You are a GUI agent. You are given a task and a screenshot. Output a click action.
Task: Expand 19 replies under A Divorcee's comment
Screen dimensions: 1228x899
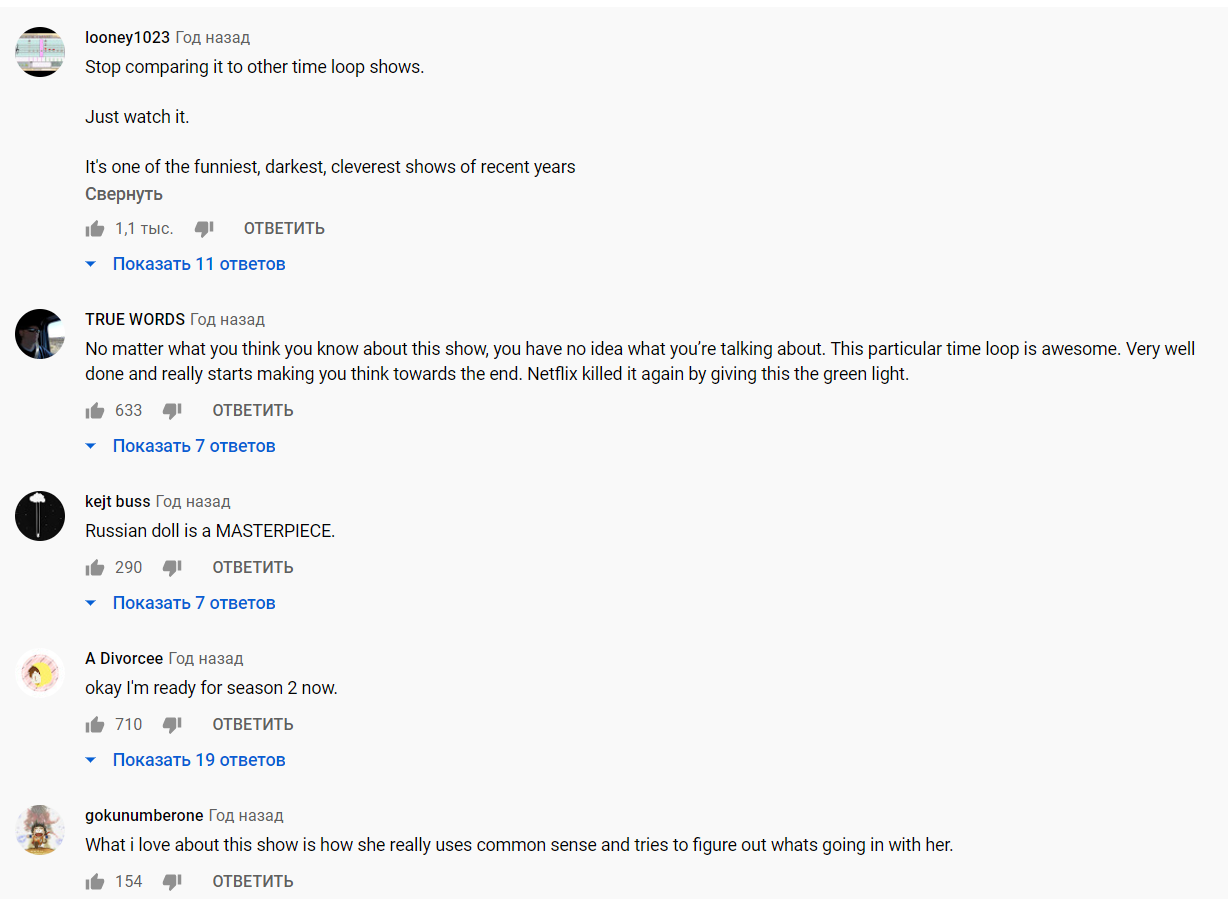(x=186, y=760)
